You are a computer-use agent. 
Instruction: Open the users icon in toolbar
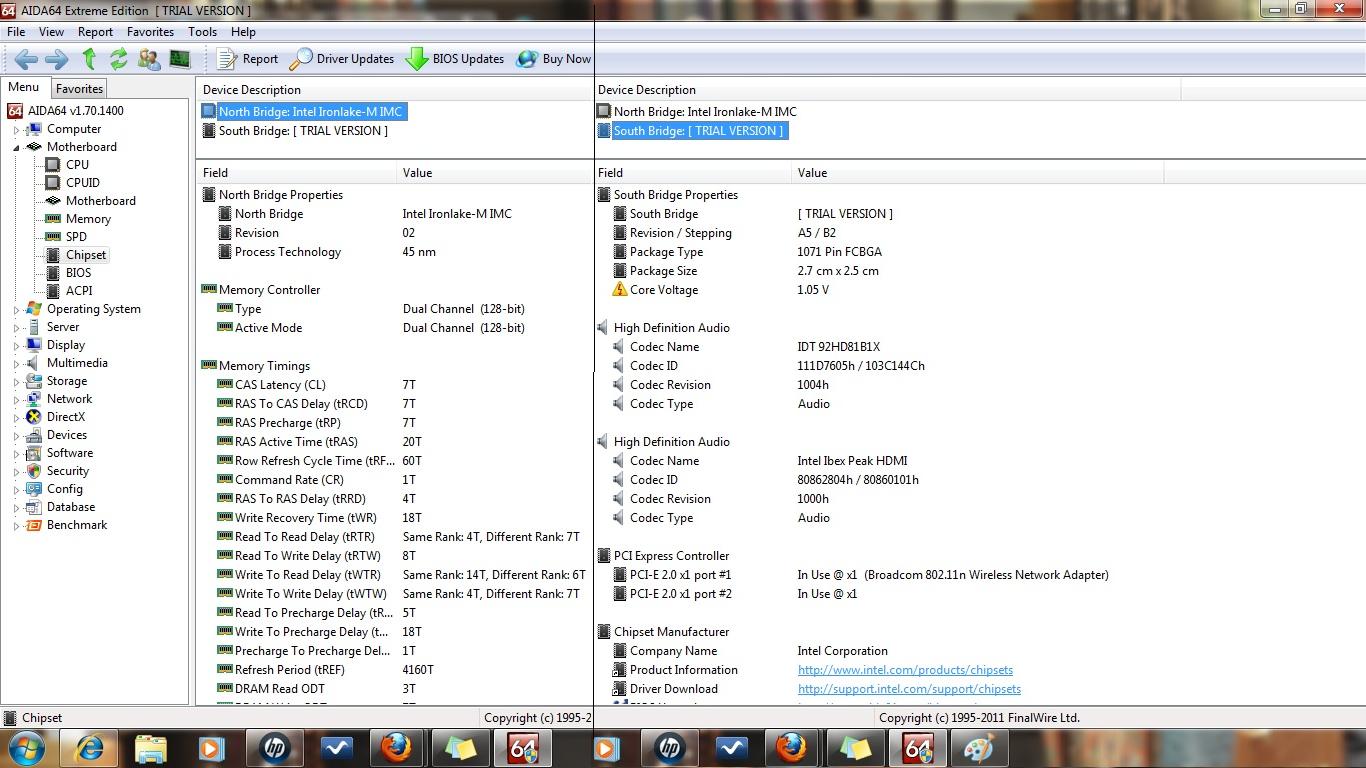tap(149, 59)
